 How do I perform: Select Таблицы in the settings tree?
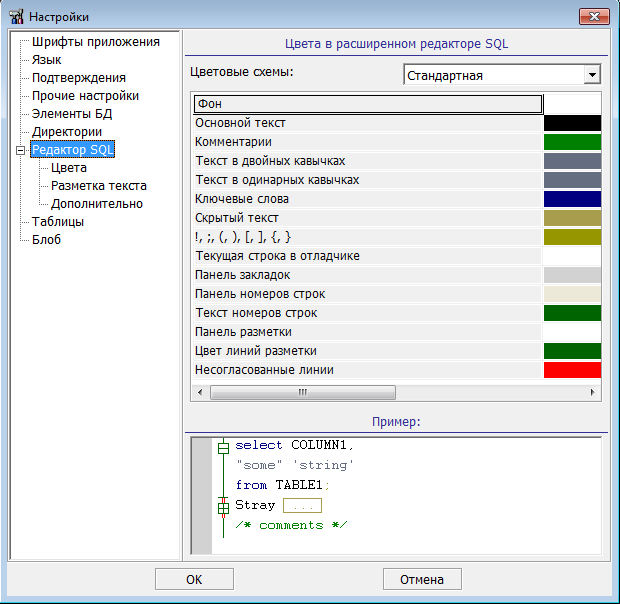pyautogui.click(x=58, y=222)
